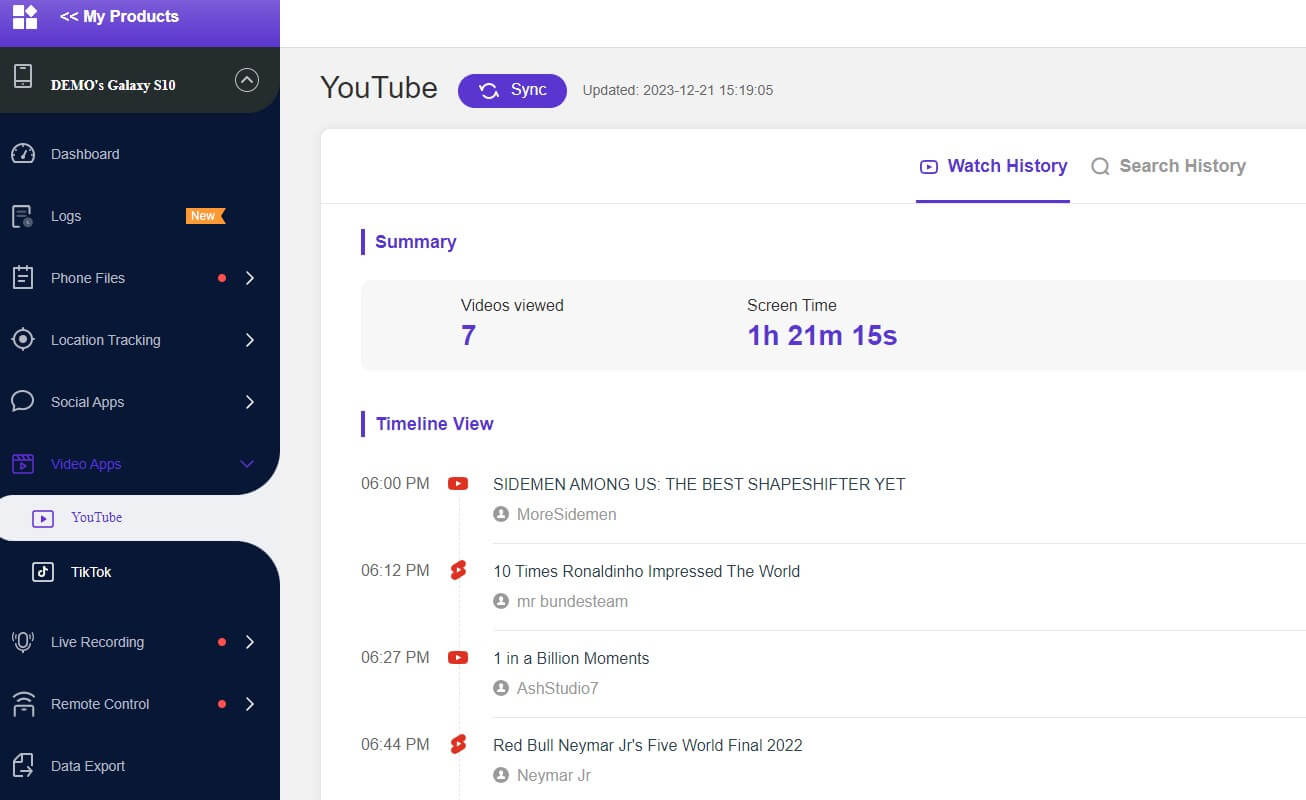
Task: Click the Summary heading
Action: click(x=416, y=242)
